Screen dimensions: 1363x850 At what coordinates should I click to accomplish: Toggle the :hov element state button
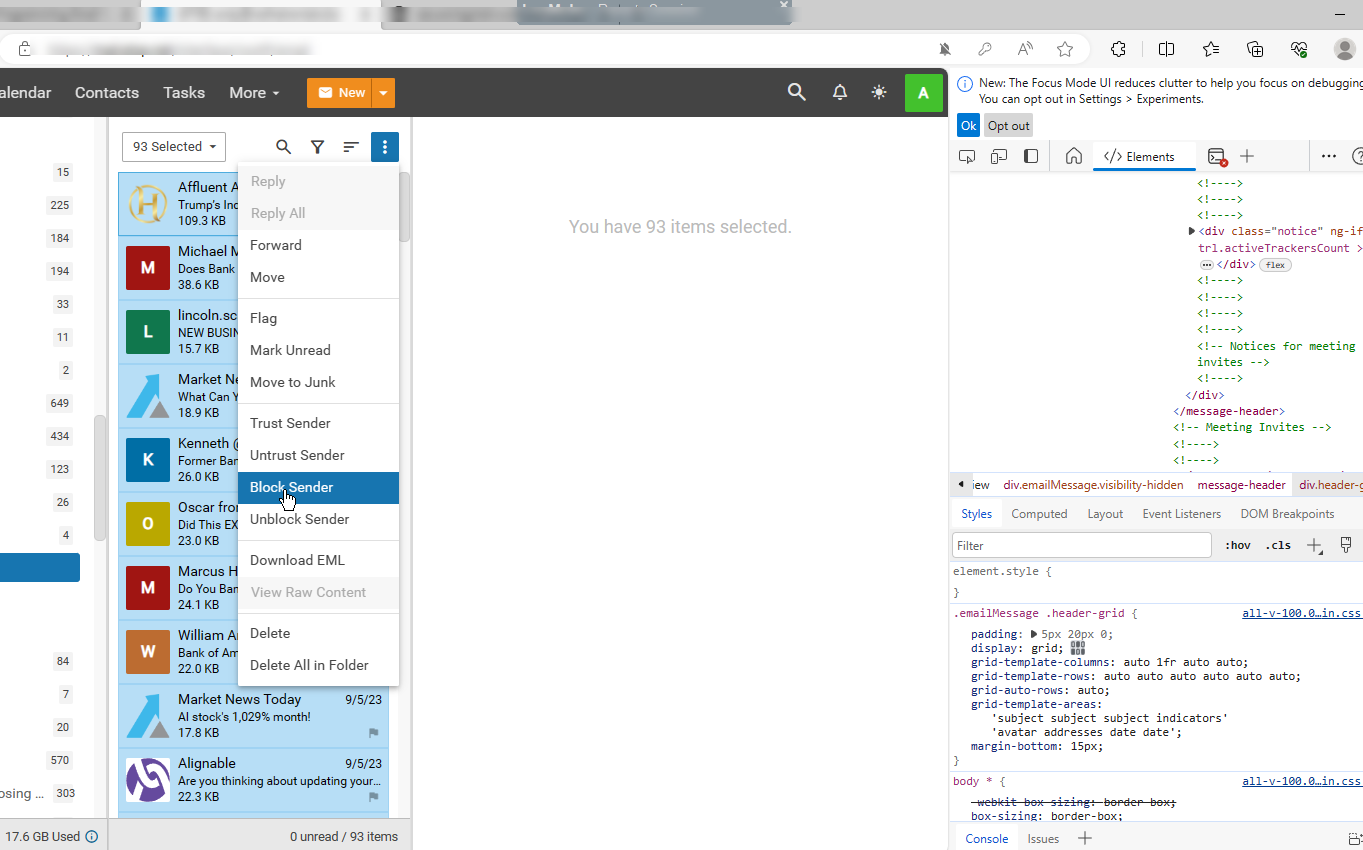[1237, 545]
